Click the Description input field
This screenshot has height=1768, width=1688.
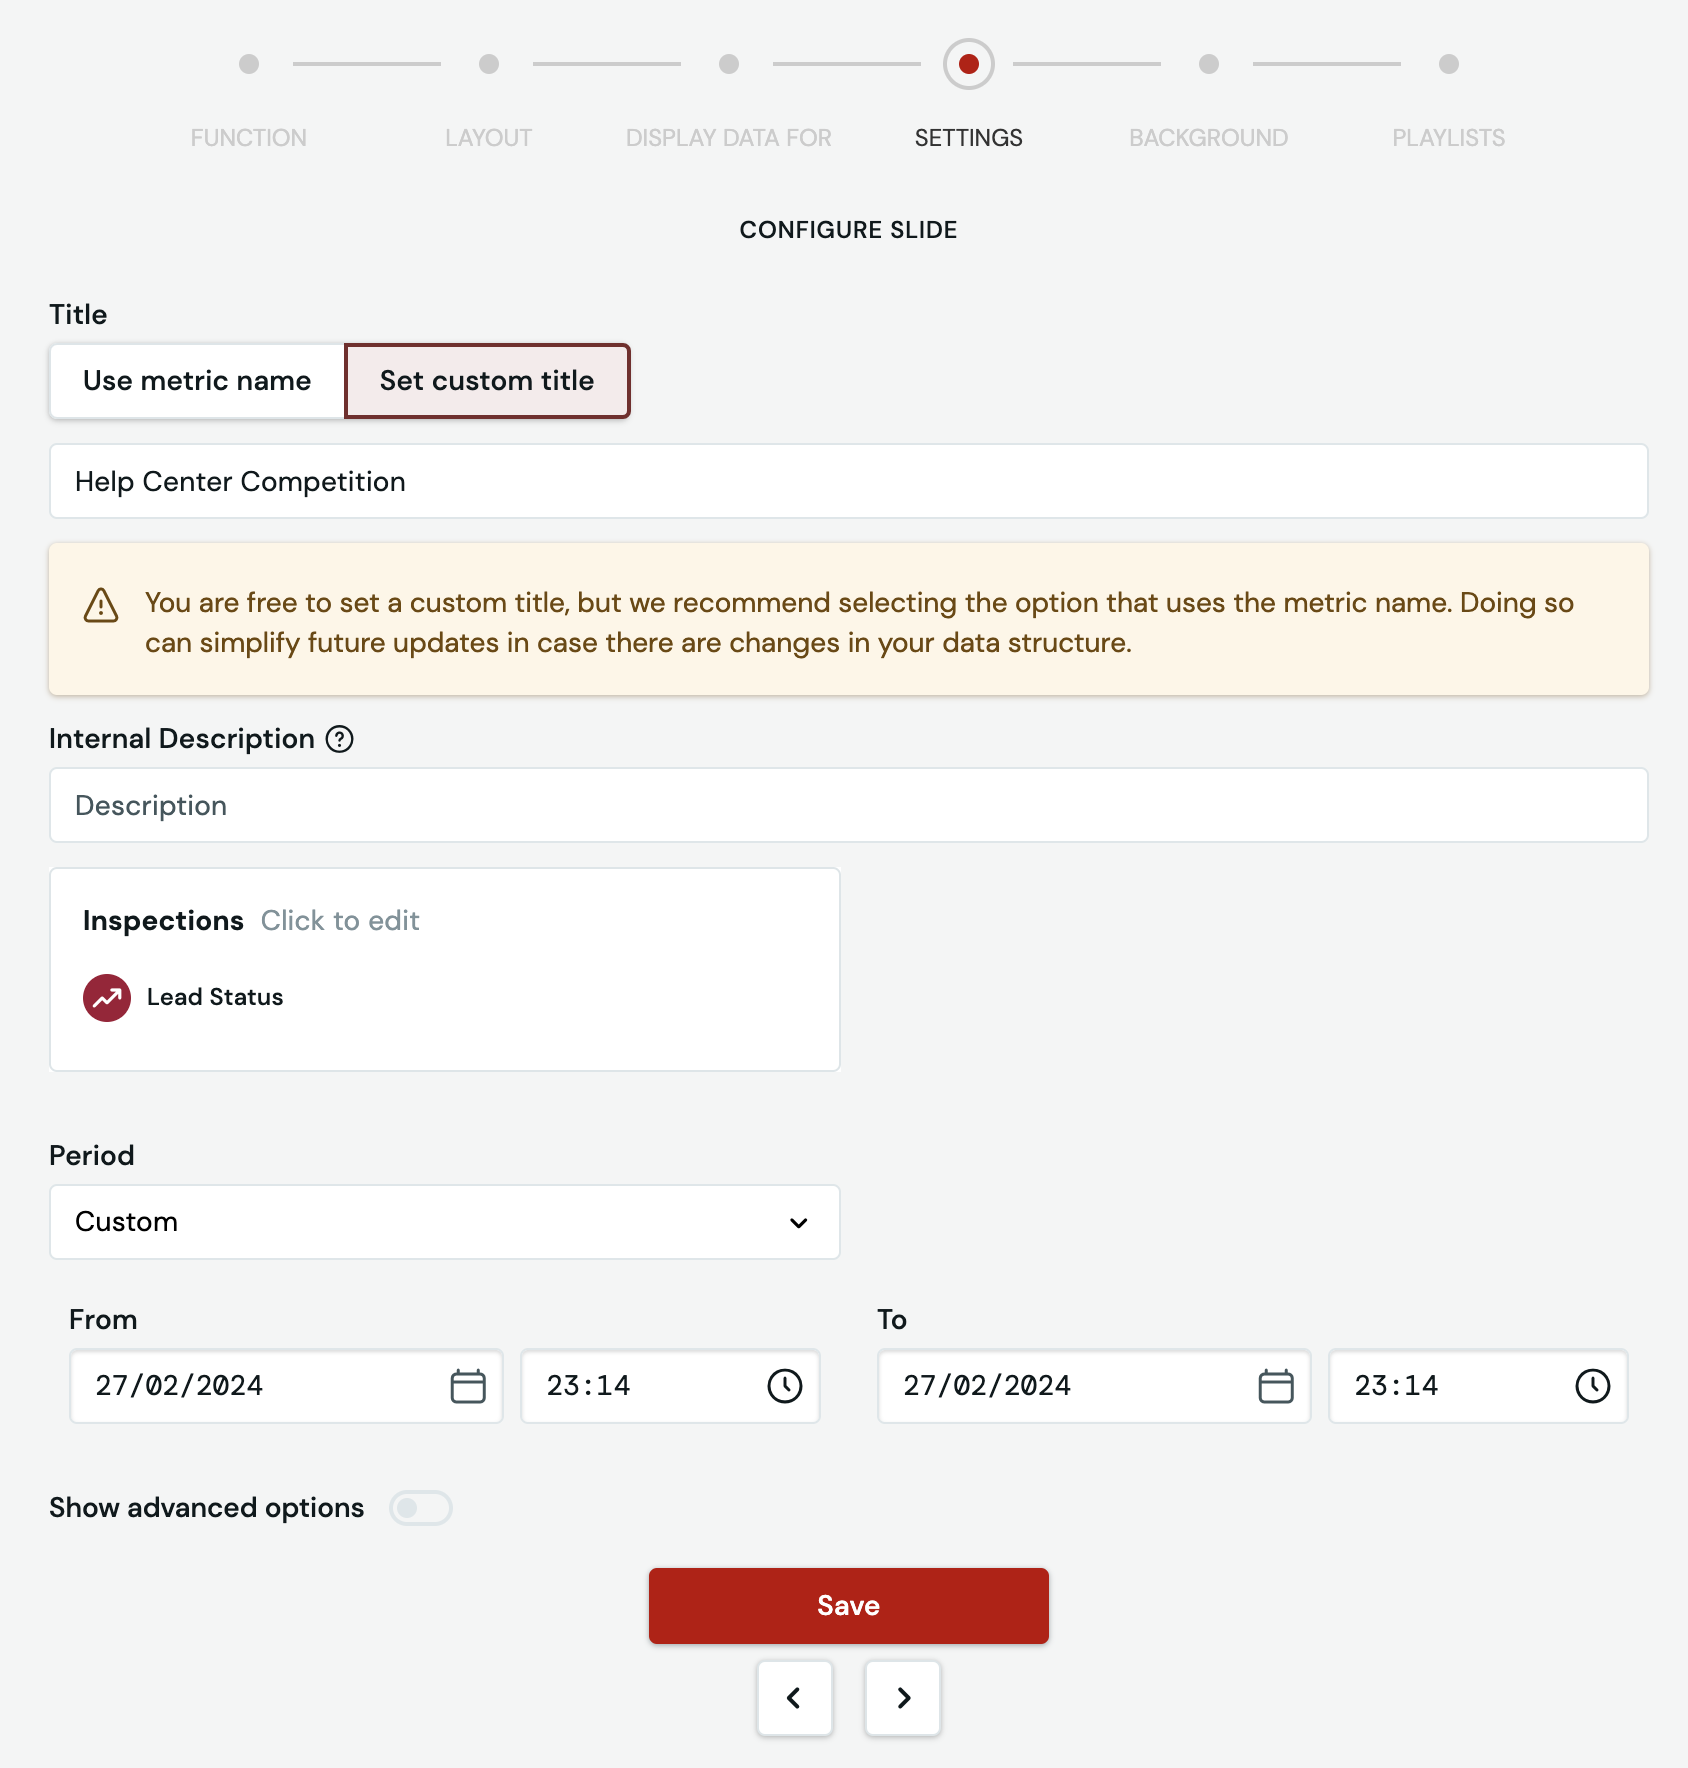point(849,806)
